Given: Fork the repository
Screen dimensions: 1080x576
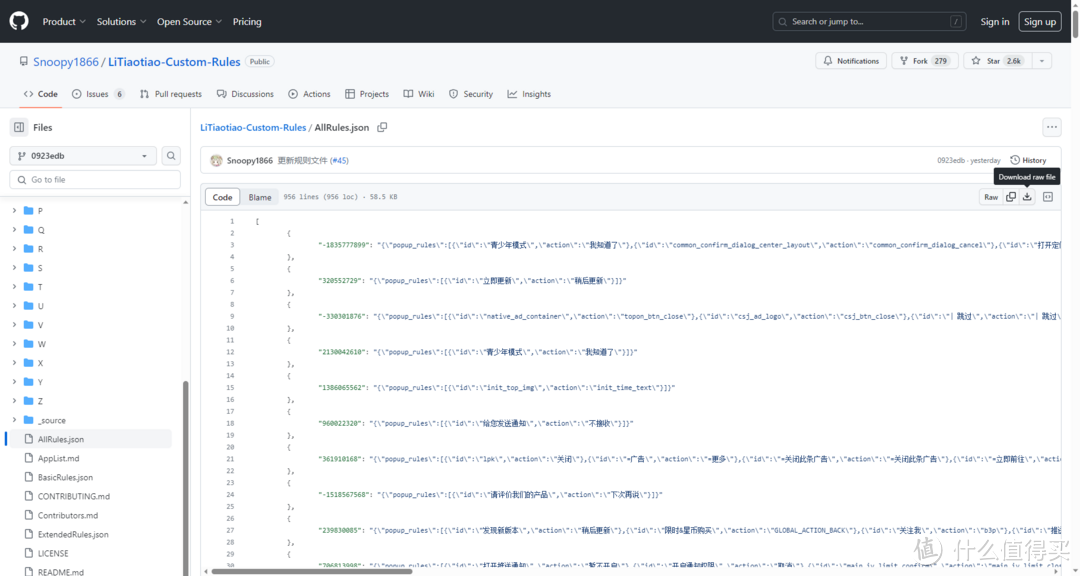Looking at the screenshot, I should tap(923, 61).
